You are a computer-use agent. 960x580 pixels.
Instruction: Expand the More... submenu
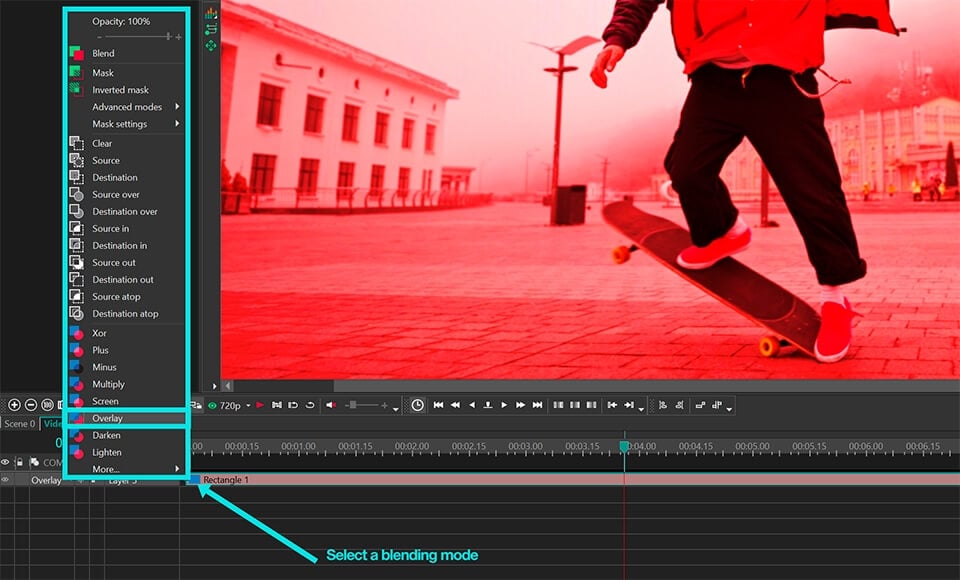point(126,469)
